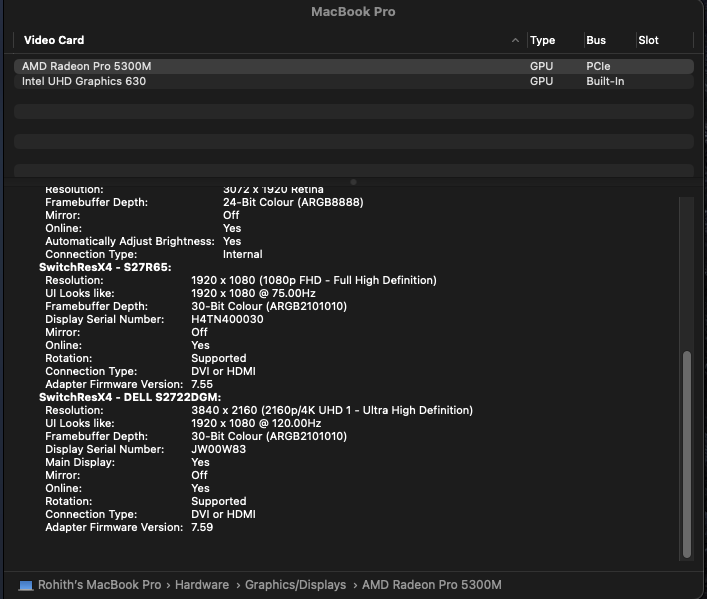The height and width of the screenshot is (599, 707).
Task: Sort by the Type column header
Action: point(542,40)
